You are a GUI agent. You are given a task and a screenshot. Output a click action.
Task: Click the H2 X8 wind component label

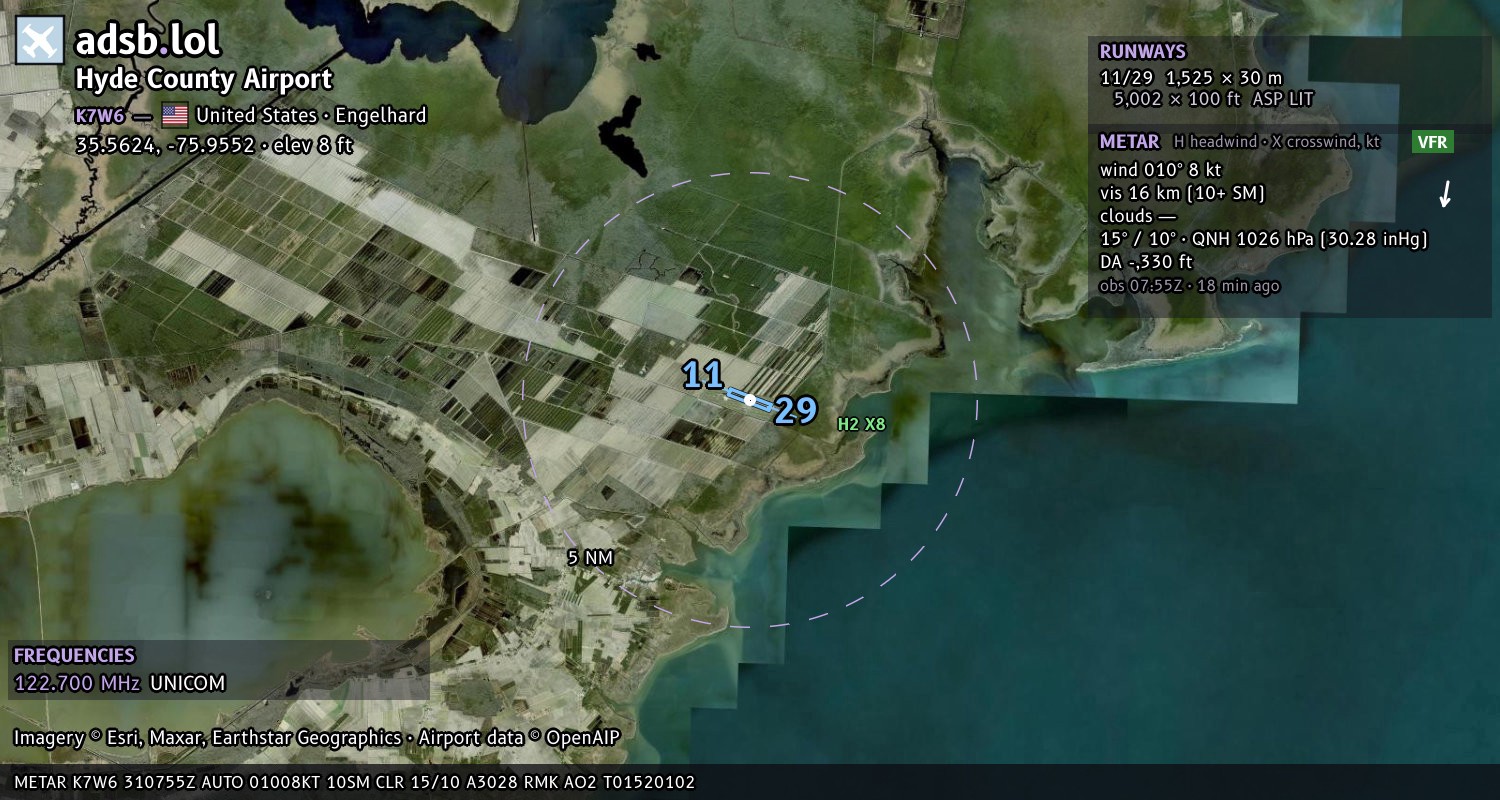(861, 424)
